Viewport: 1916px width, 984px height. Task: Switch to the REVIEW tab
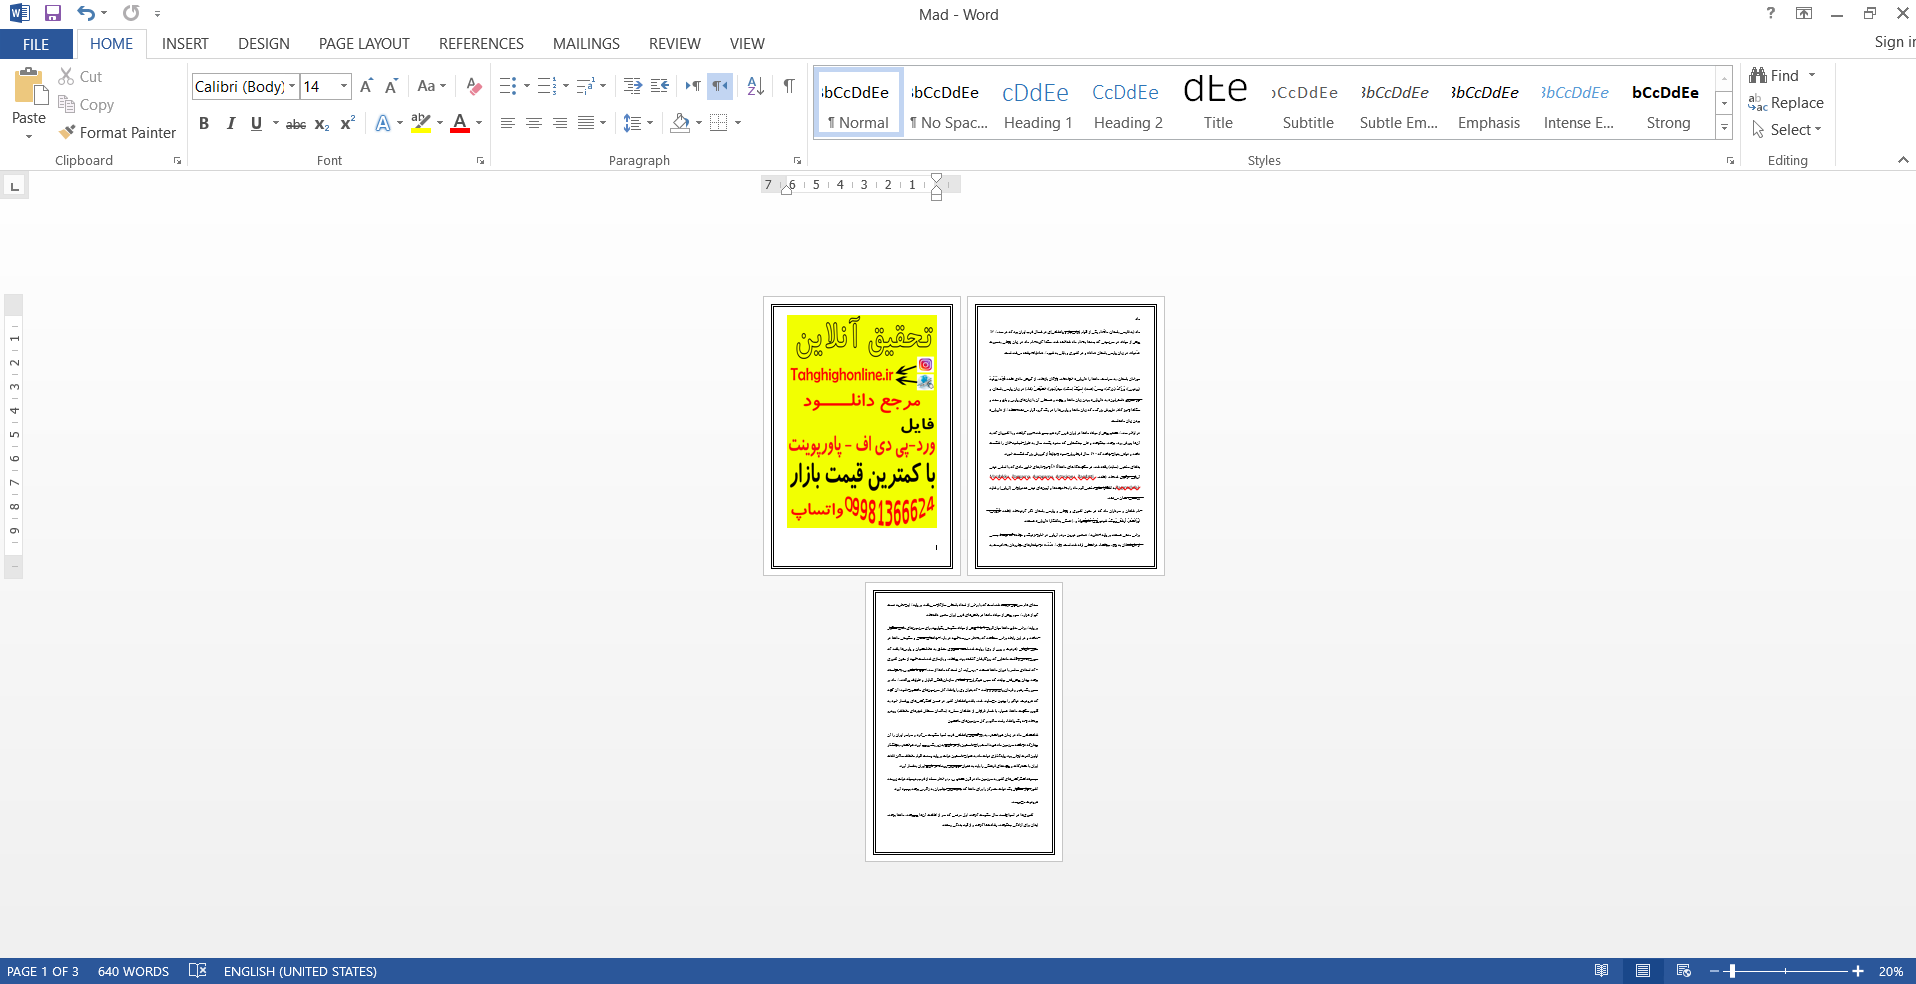[x=674, y=44]
